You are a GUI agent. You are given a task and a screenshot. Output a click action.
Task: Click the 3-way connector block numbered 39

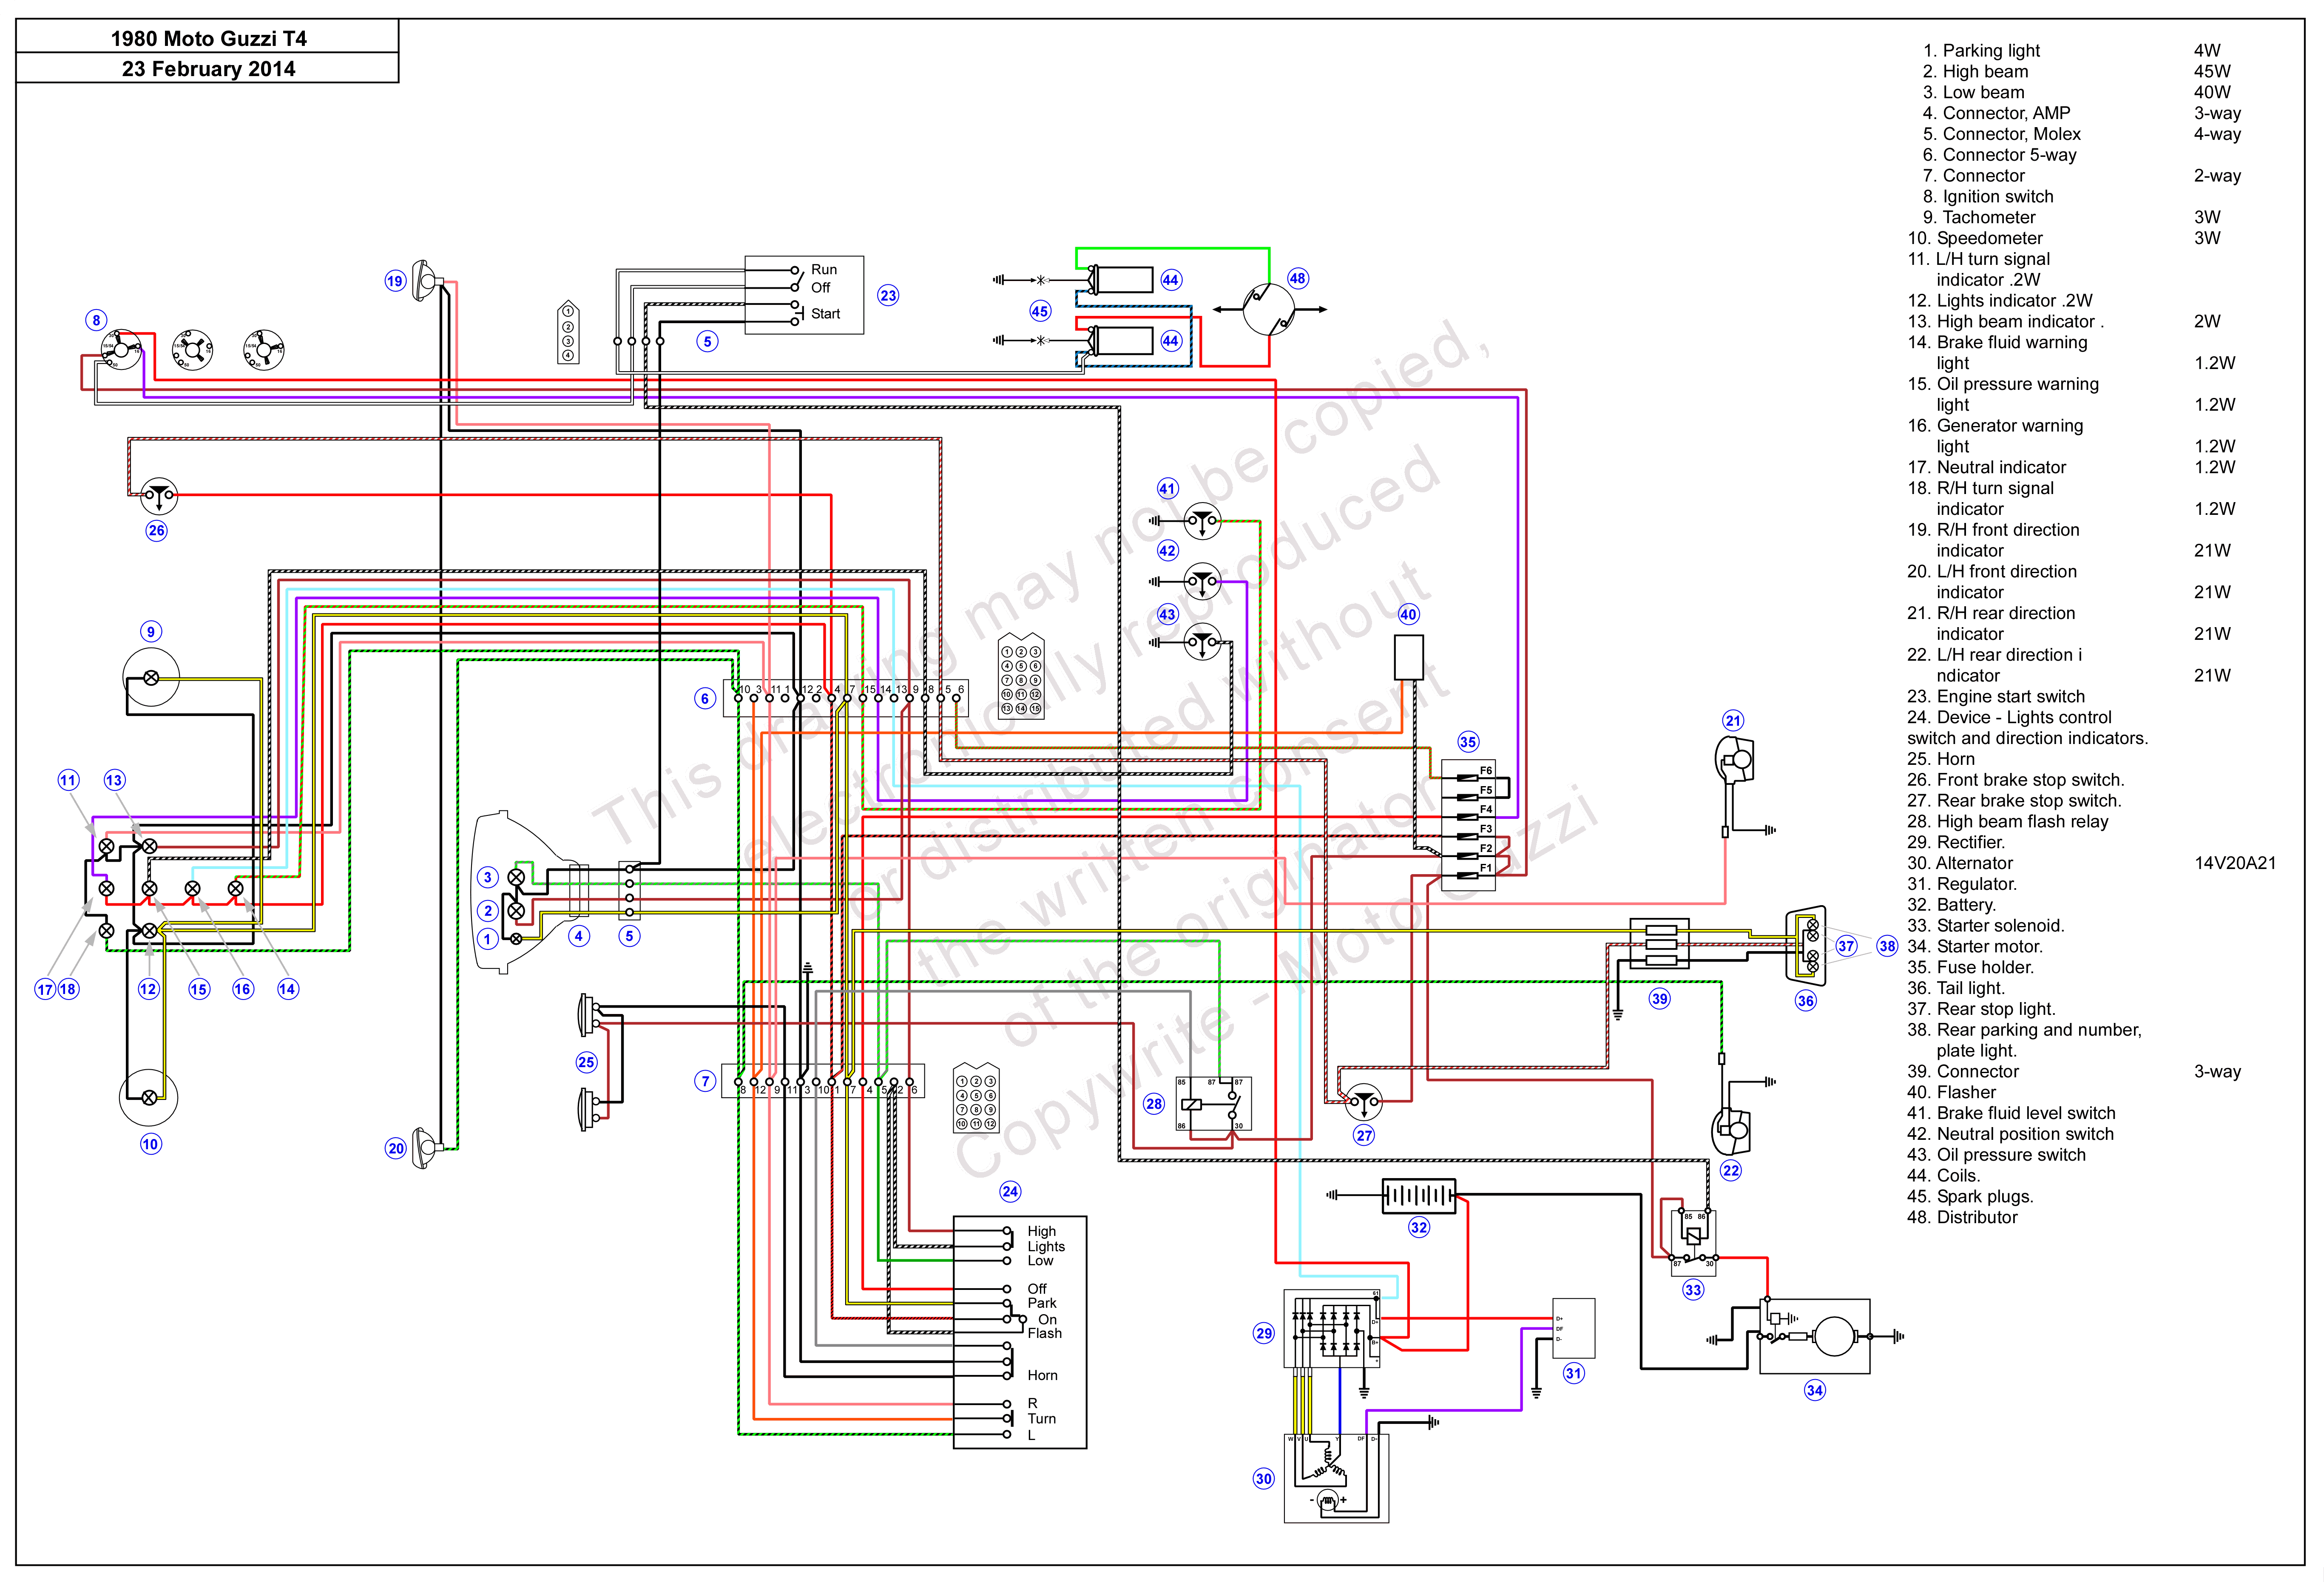(1660, 944)
